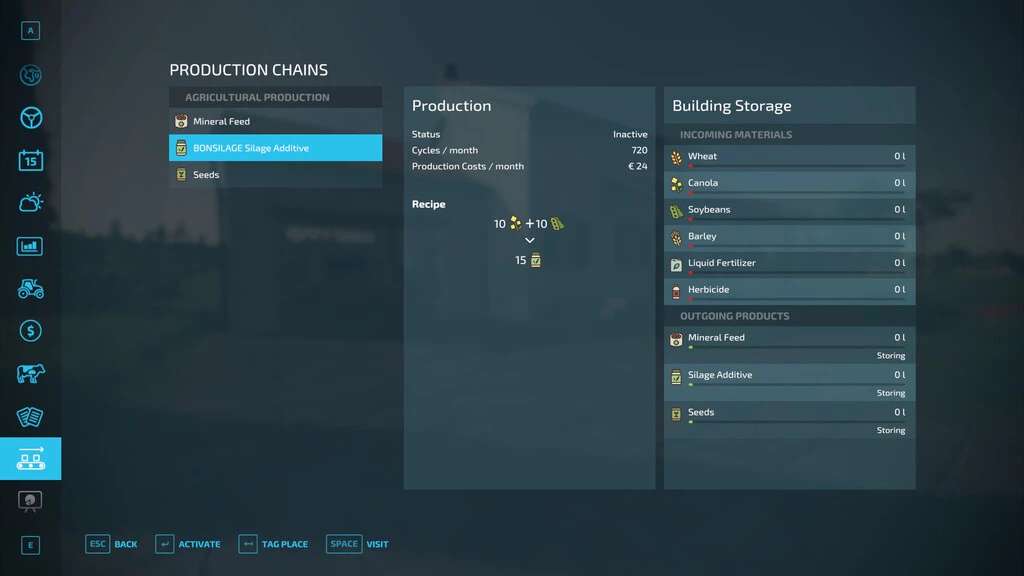Open the animals cow page
This screenshot has width=1024, height=576.
[x=30, y=374]
